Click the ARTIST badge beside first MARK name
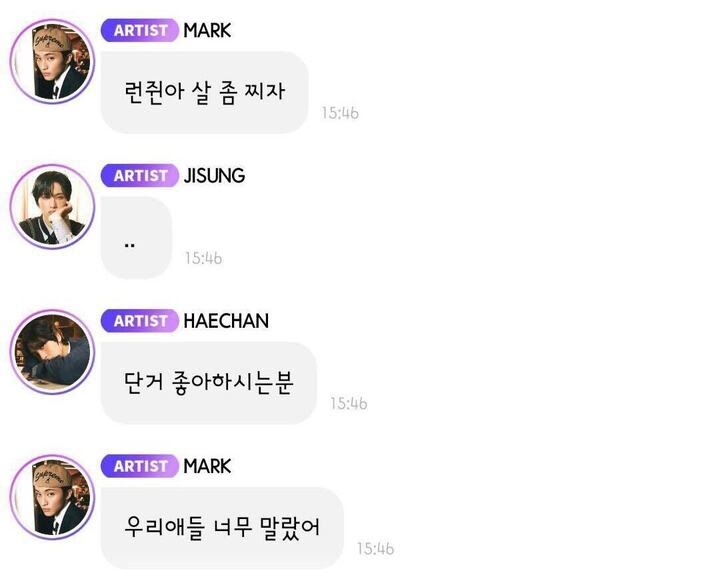Viewport: 720px width, 587px height. (x=140, y=30)
